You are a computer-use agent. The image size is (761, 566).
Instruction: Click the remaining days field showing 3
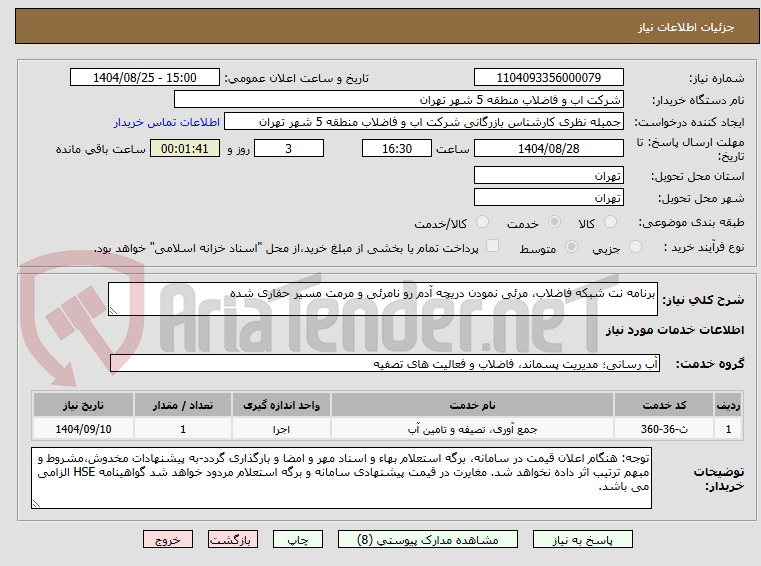point(289,149)
